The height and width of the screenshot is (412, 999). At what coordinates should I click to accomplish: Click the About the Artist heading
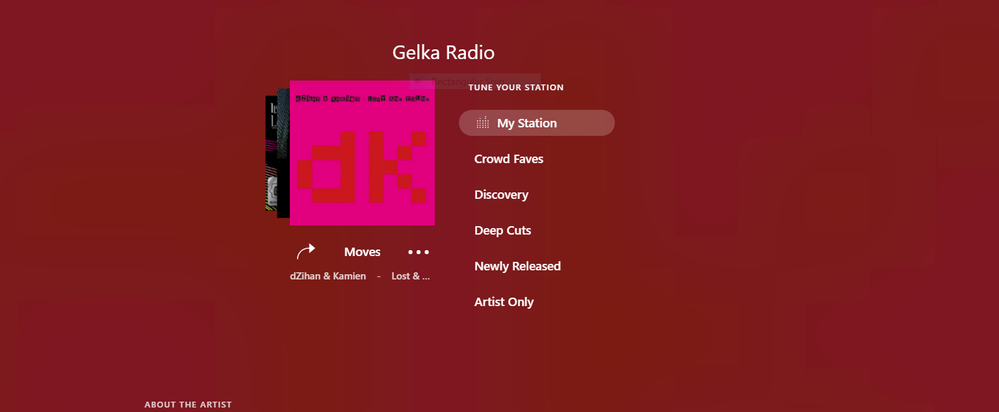point(188,404)
